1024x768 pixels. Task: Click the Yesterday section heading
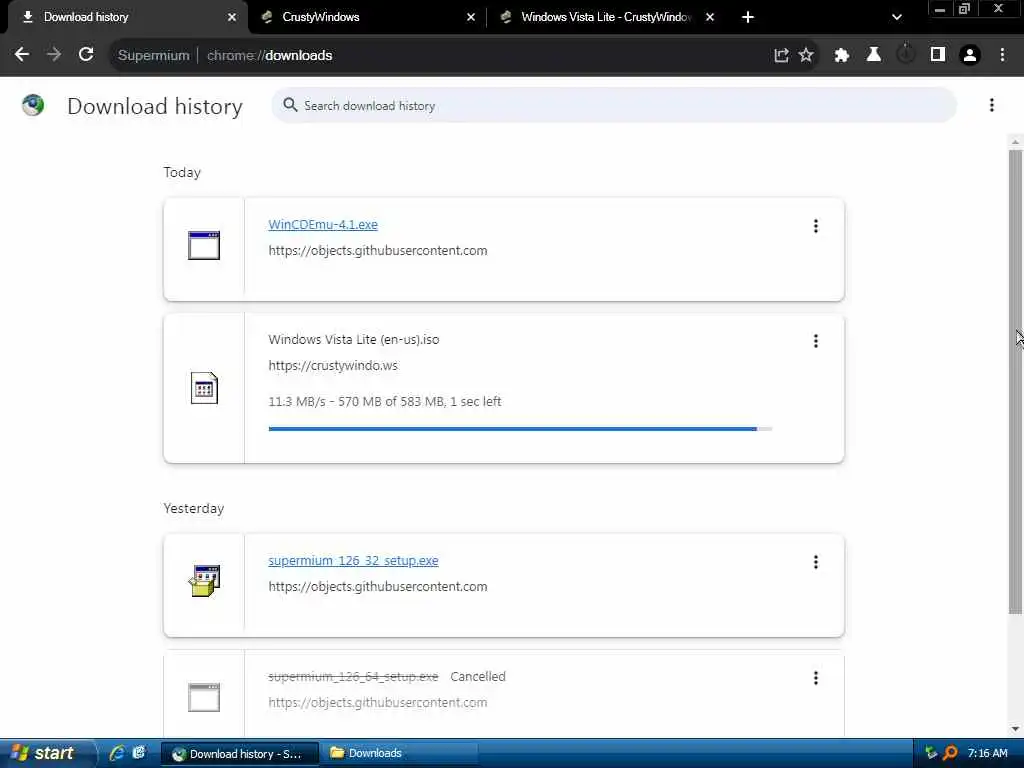tap(193, 508)
